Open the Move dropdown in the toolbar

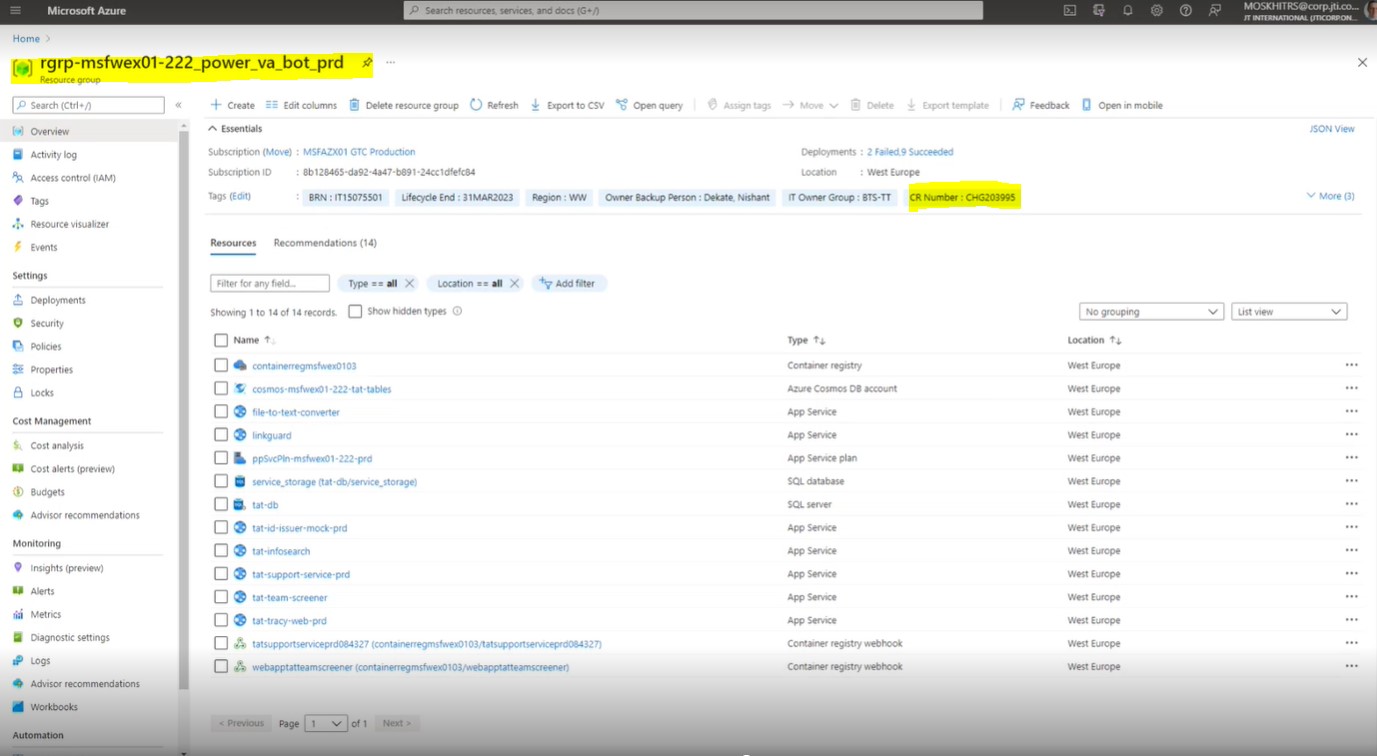811,105
